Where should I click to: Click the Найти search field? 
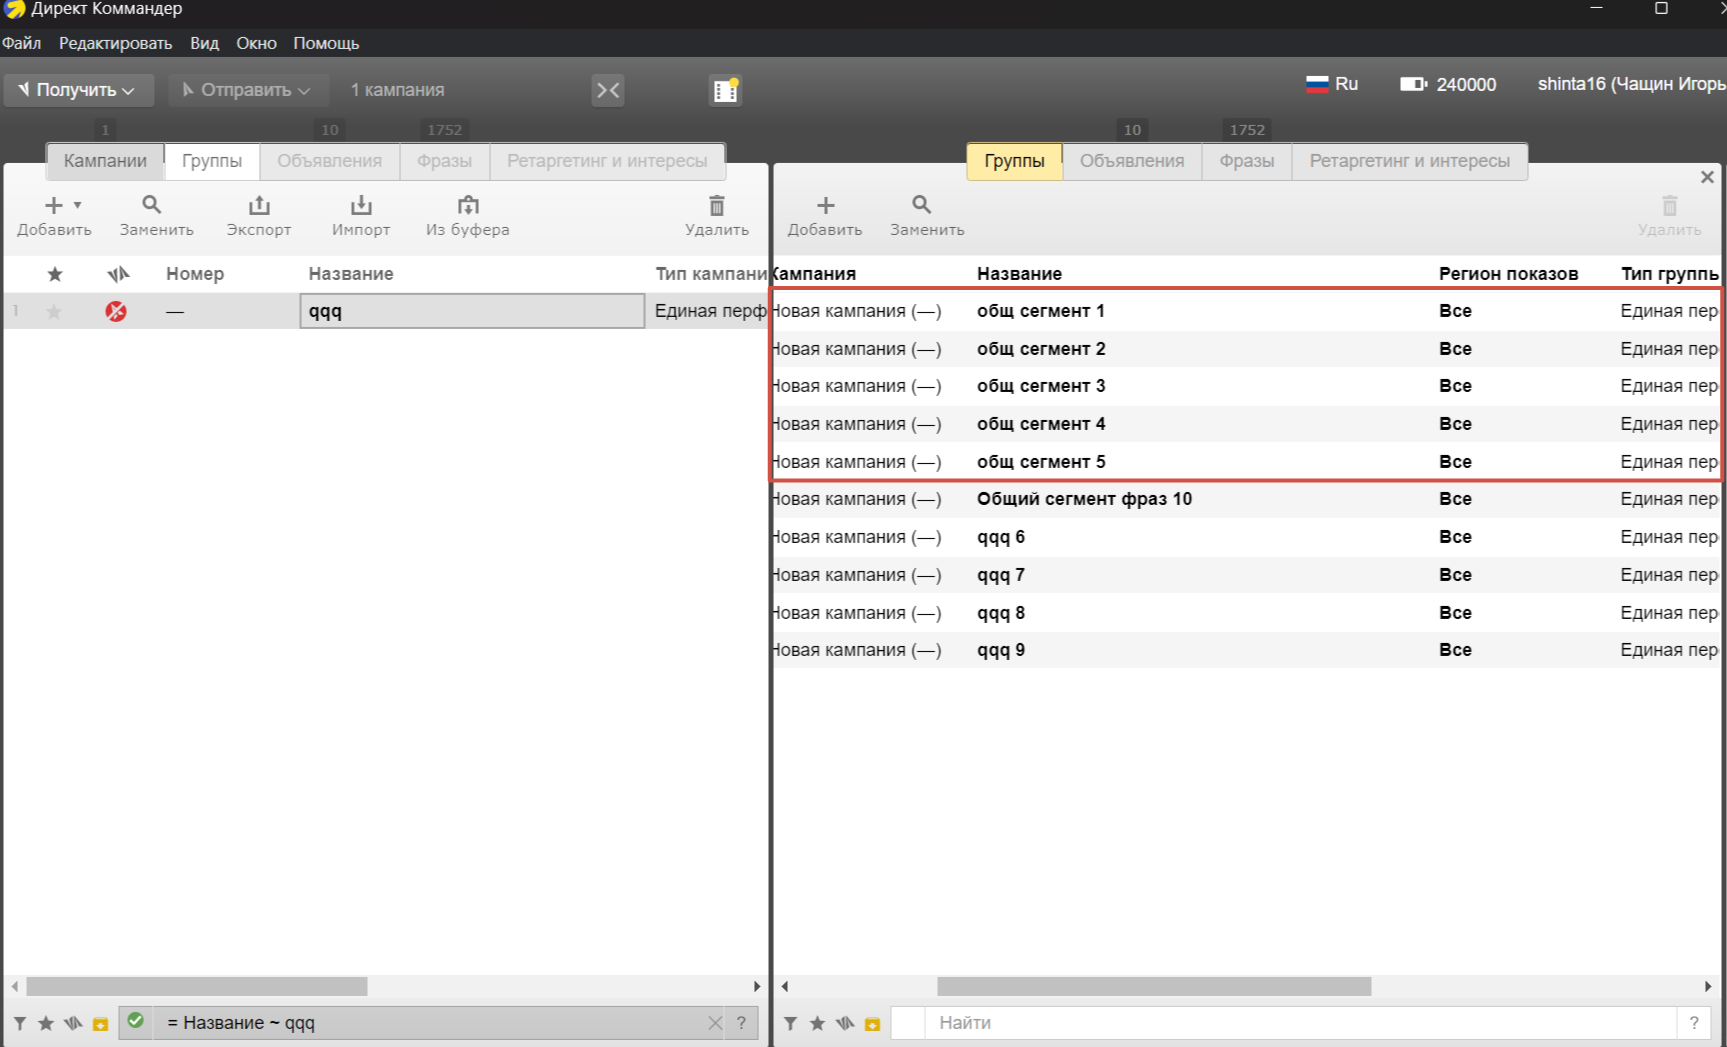(x=1300, y=1023)
